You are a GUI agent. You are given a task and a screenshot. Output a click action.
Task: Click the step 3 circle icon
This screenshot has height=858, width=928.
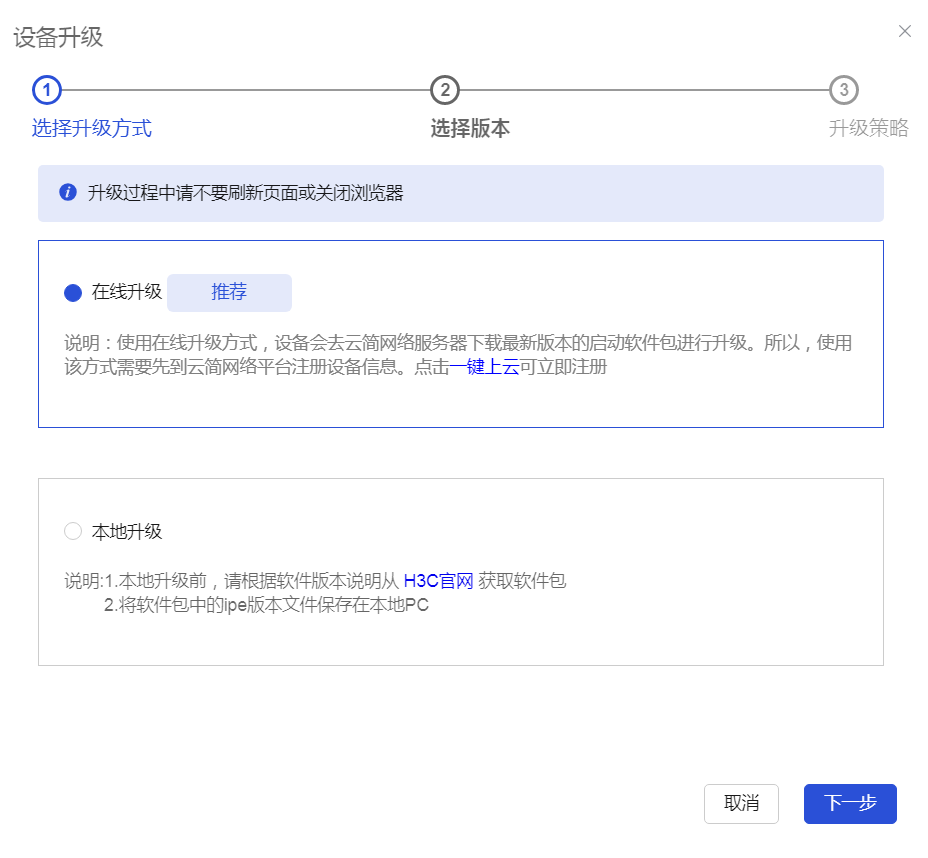844,90
